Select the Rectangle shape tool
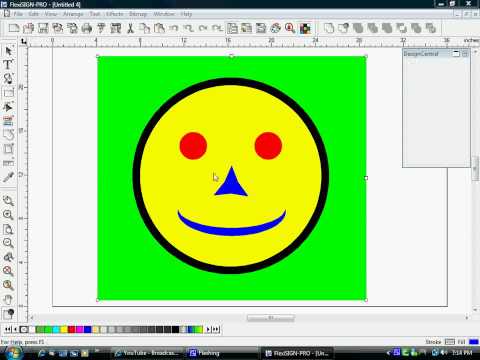Viewport: 480px width, 360px height. click(8, 93)
